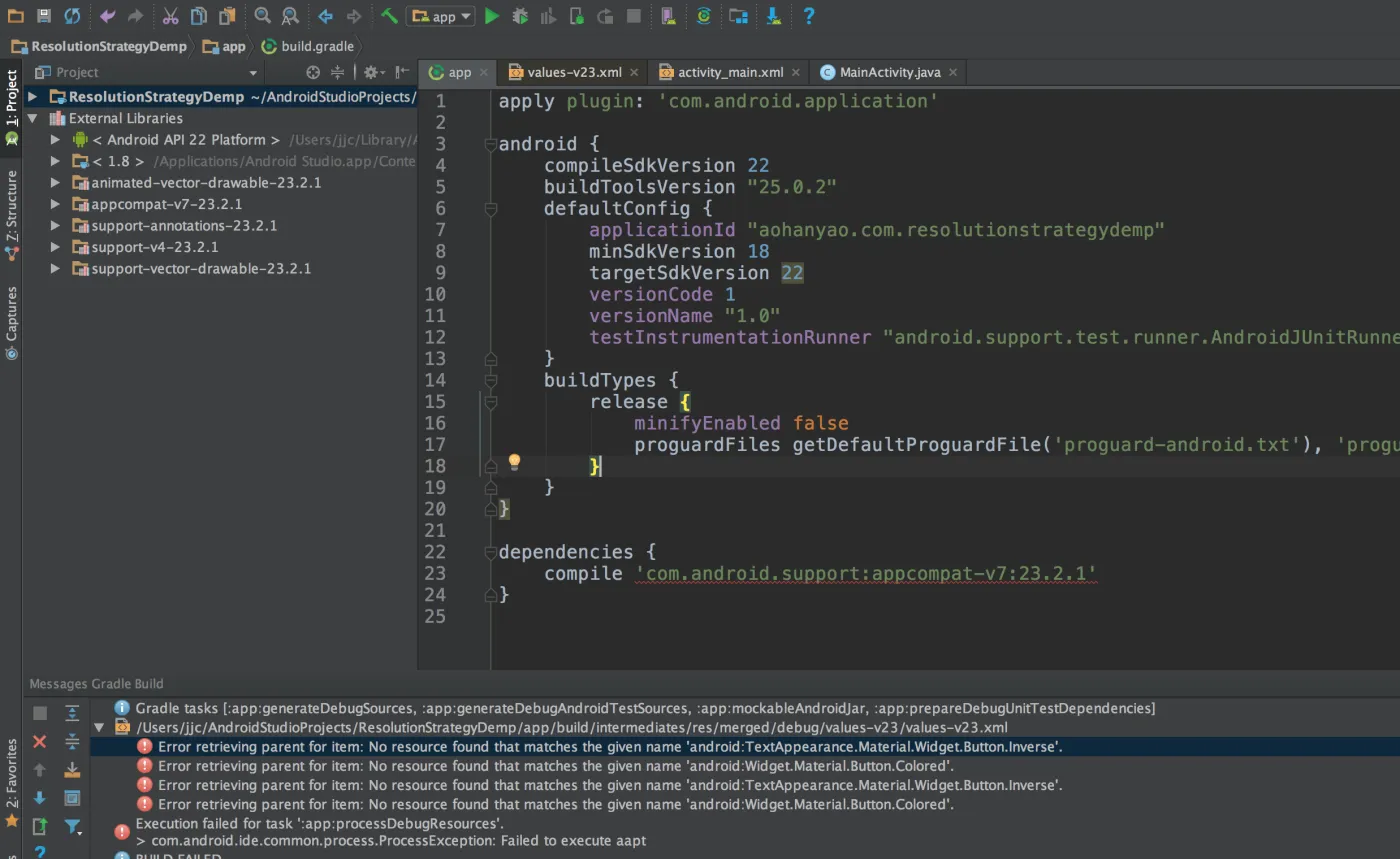1400x859 pixels.
Task: Click ResolutionStrategyDemp breadcrumb
Action: [99, 46]
